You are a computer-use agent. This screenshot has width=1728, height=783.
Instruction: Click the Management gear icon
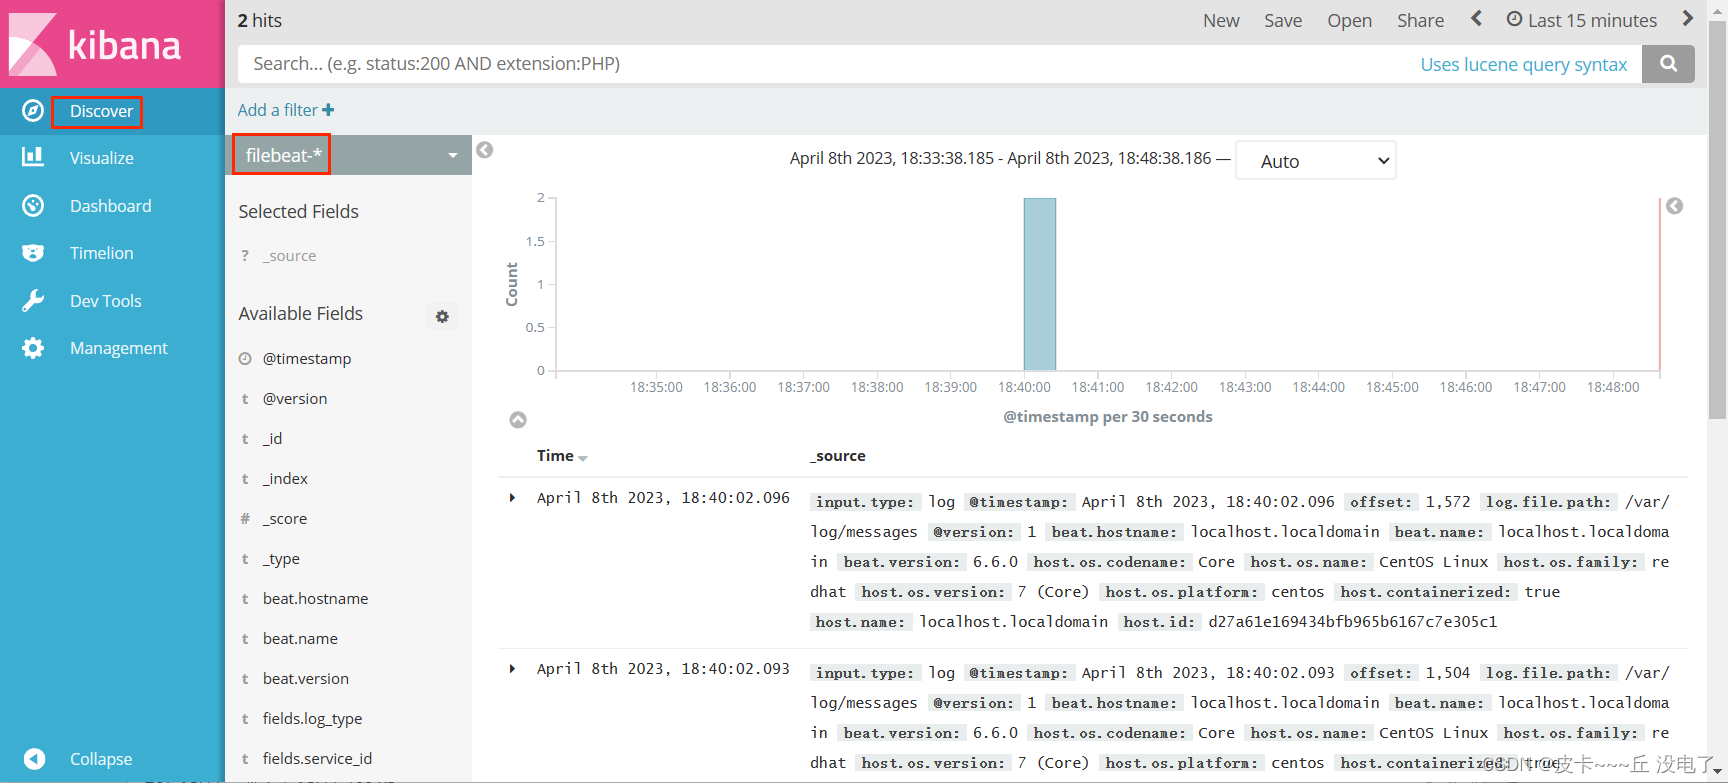(x=33, y=348)
